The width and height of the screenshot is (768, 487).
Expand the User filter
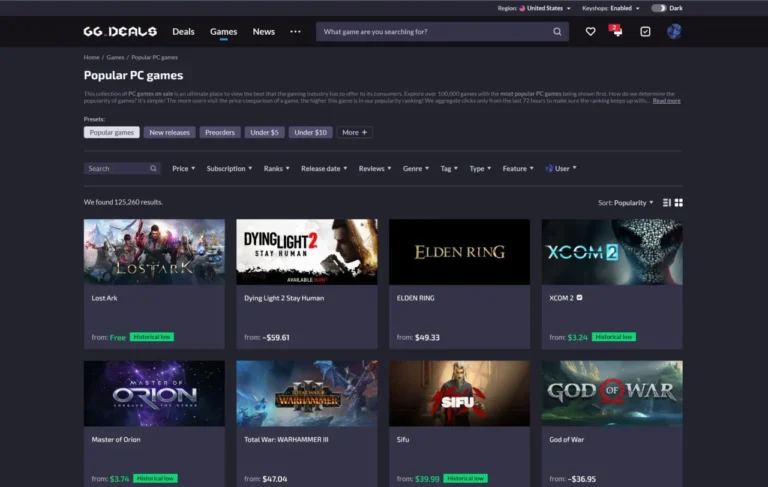tap(561, 169)
